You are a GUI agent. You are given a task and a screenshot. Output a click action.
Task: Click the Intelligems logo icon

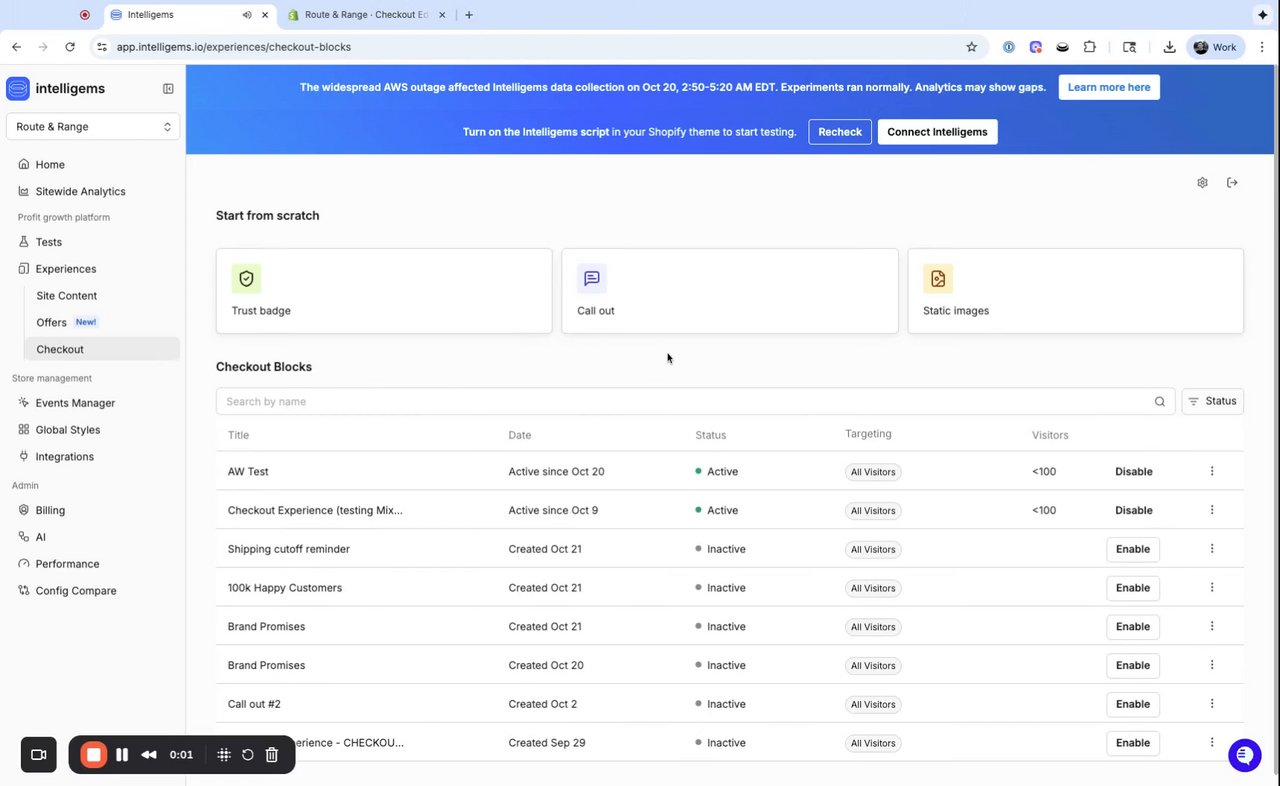[18, 89]
